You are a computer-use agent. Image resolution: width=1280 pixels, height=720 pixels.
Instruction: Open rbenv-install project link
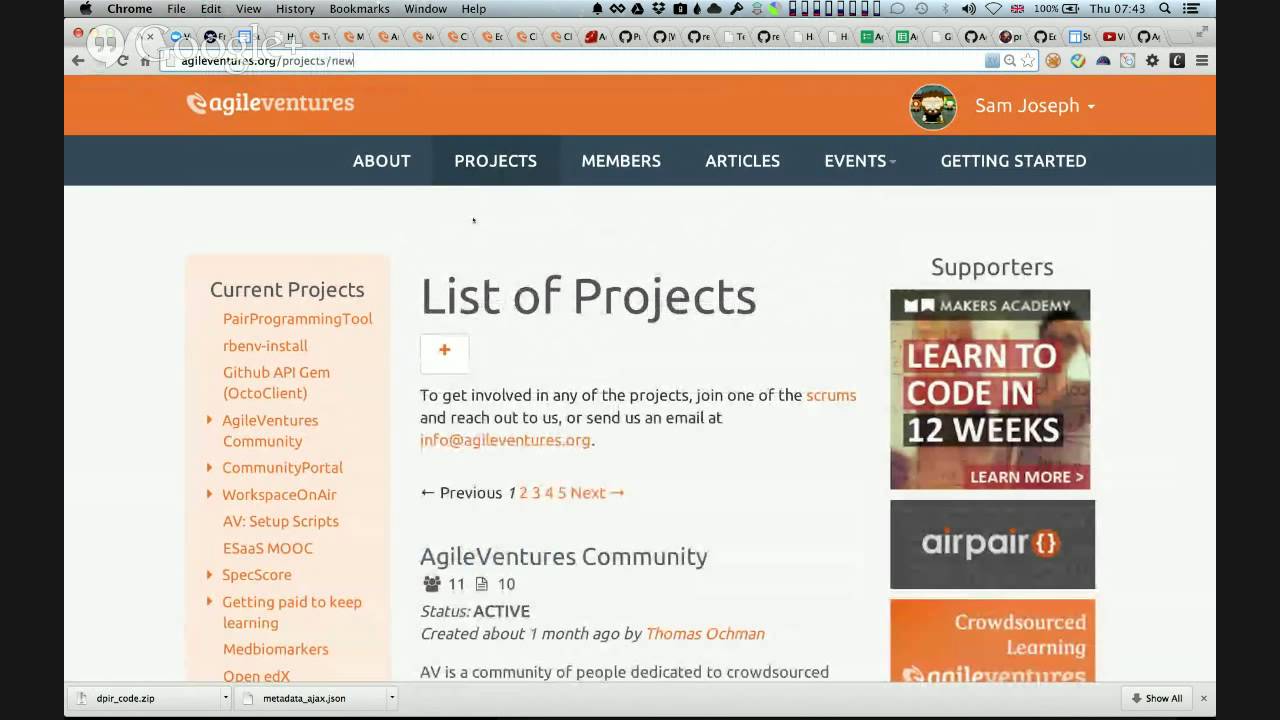click(x=265, y=346)
